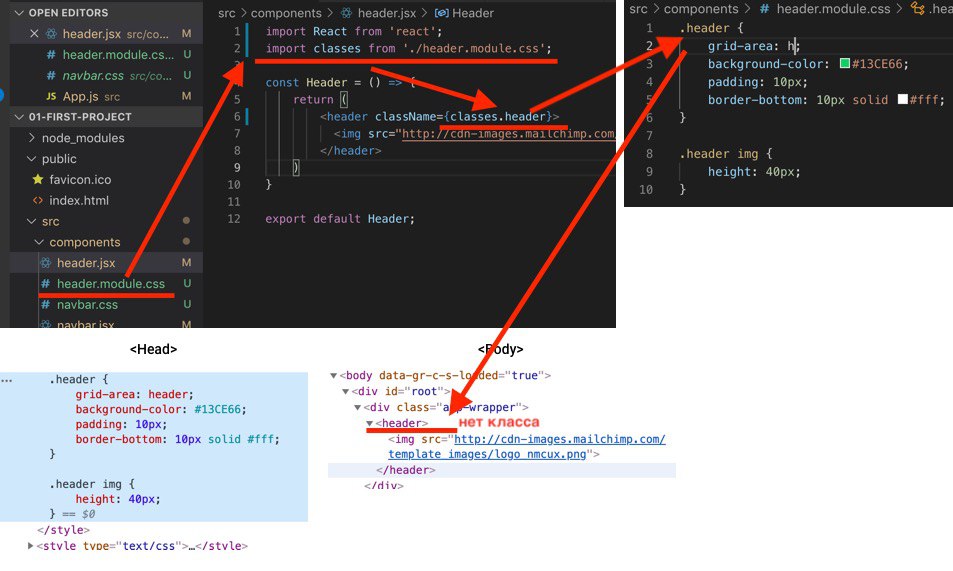Click the React icon in header.jsx breadcrumb
This screenshot has width=953, height=571.
[346, 13]
